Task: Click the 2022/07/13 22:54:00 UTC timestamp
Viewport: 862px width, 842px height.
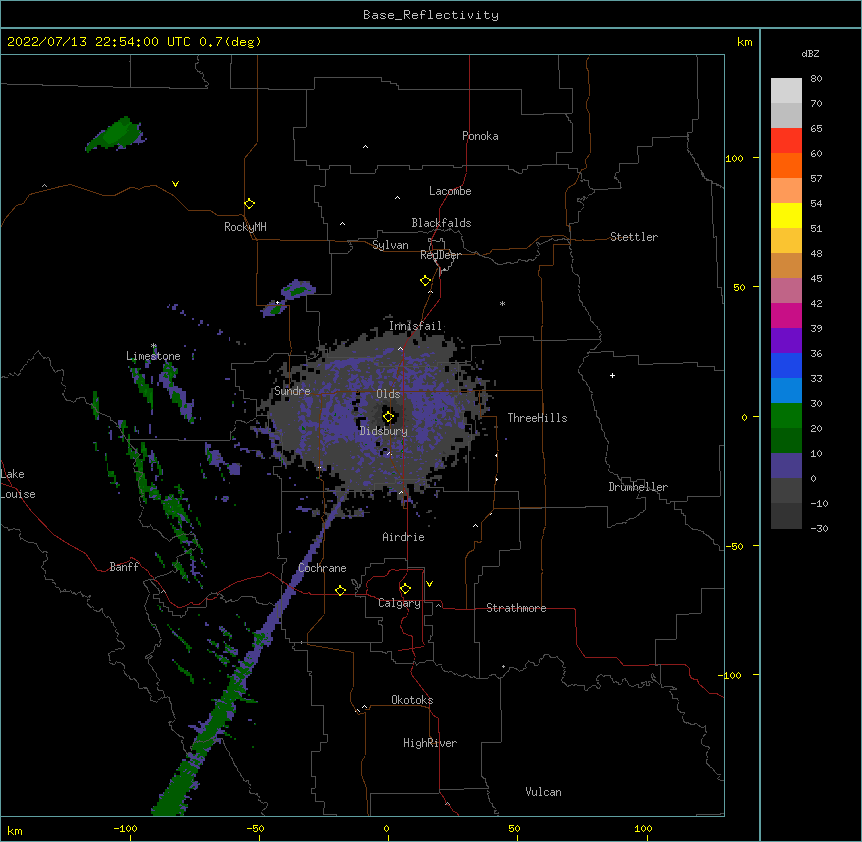Action: [x=99, y=42]
